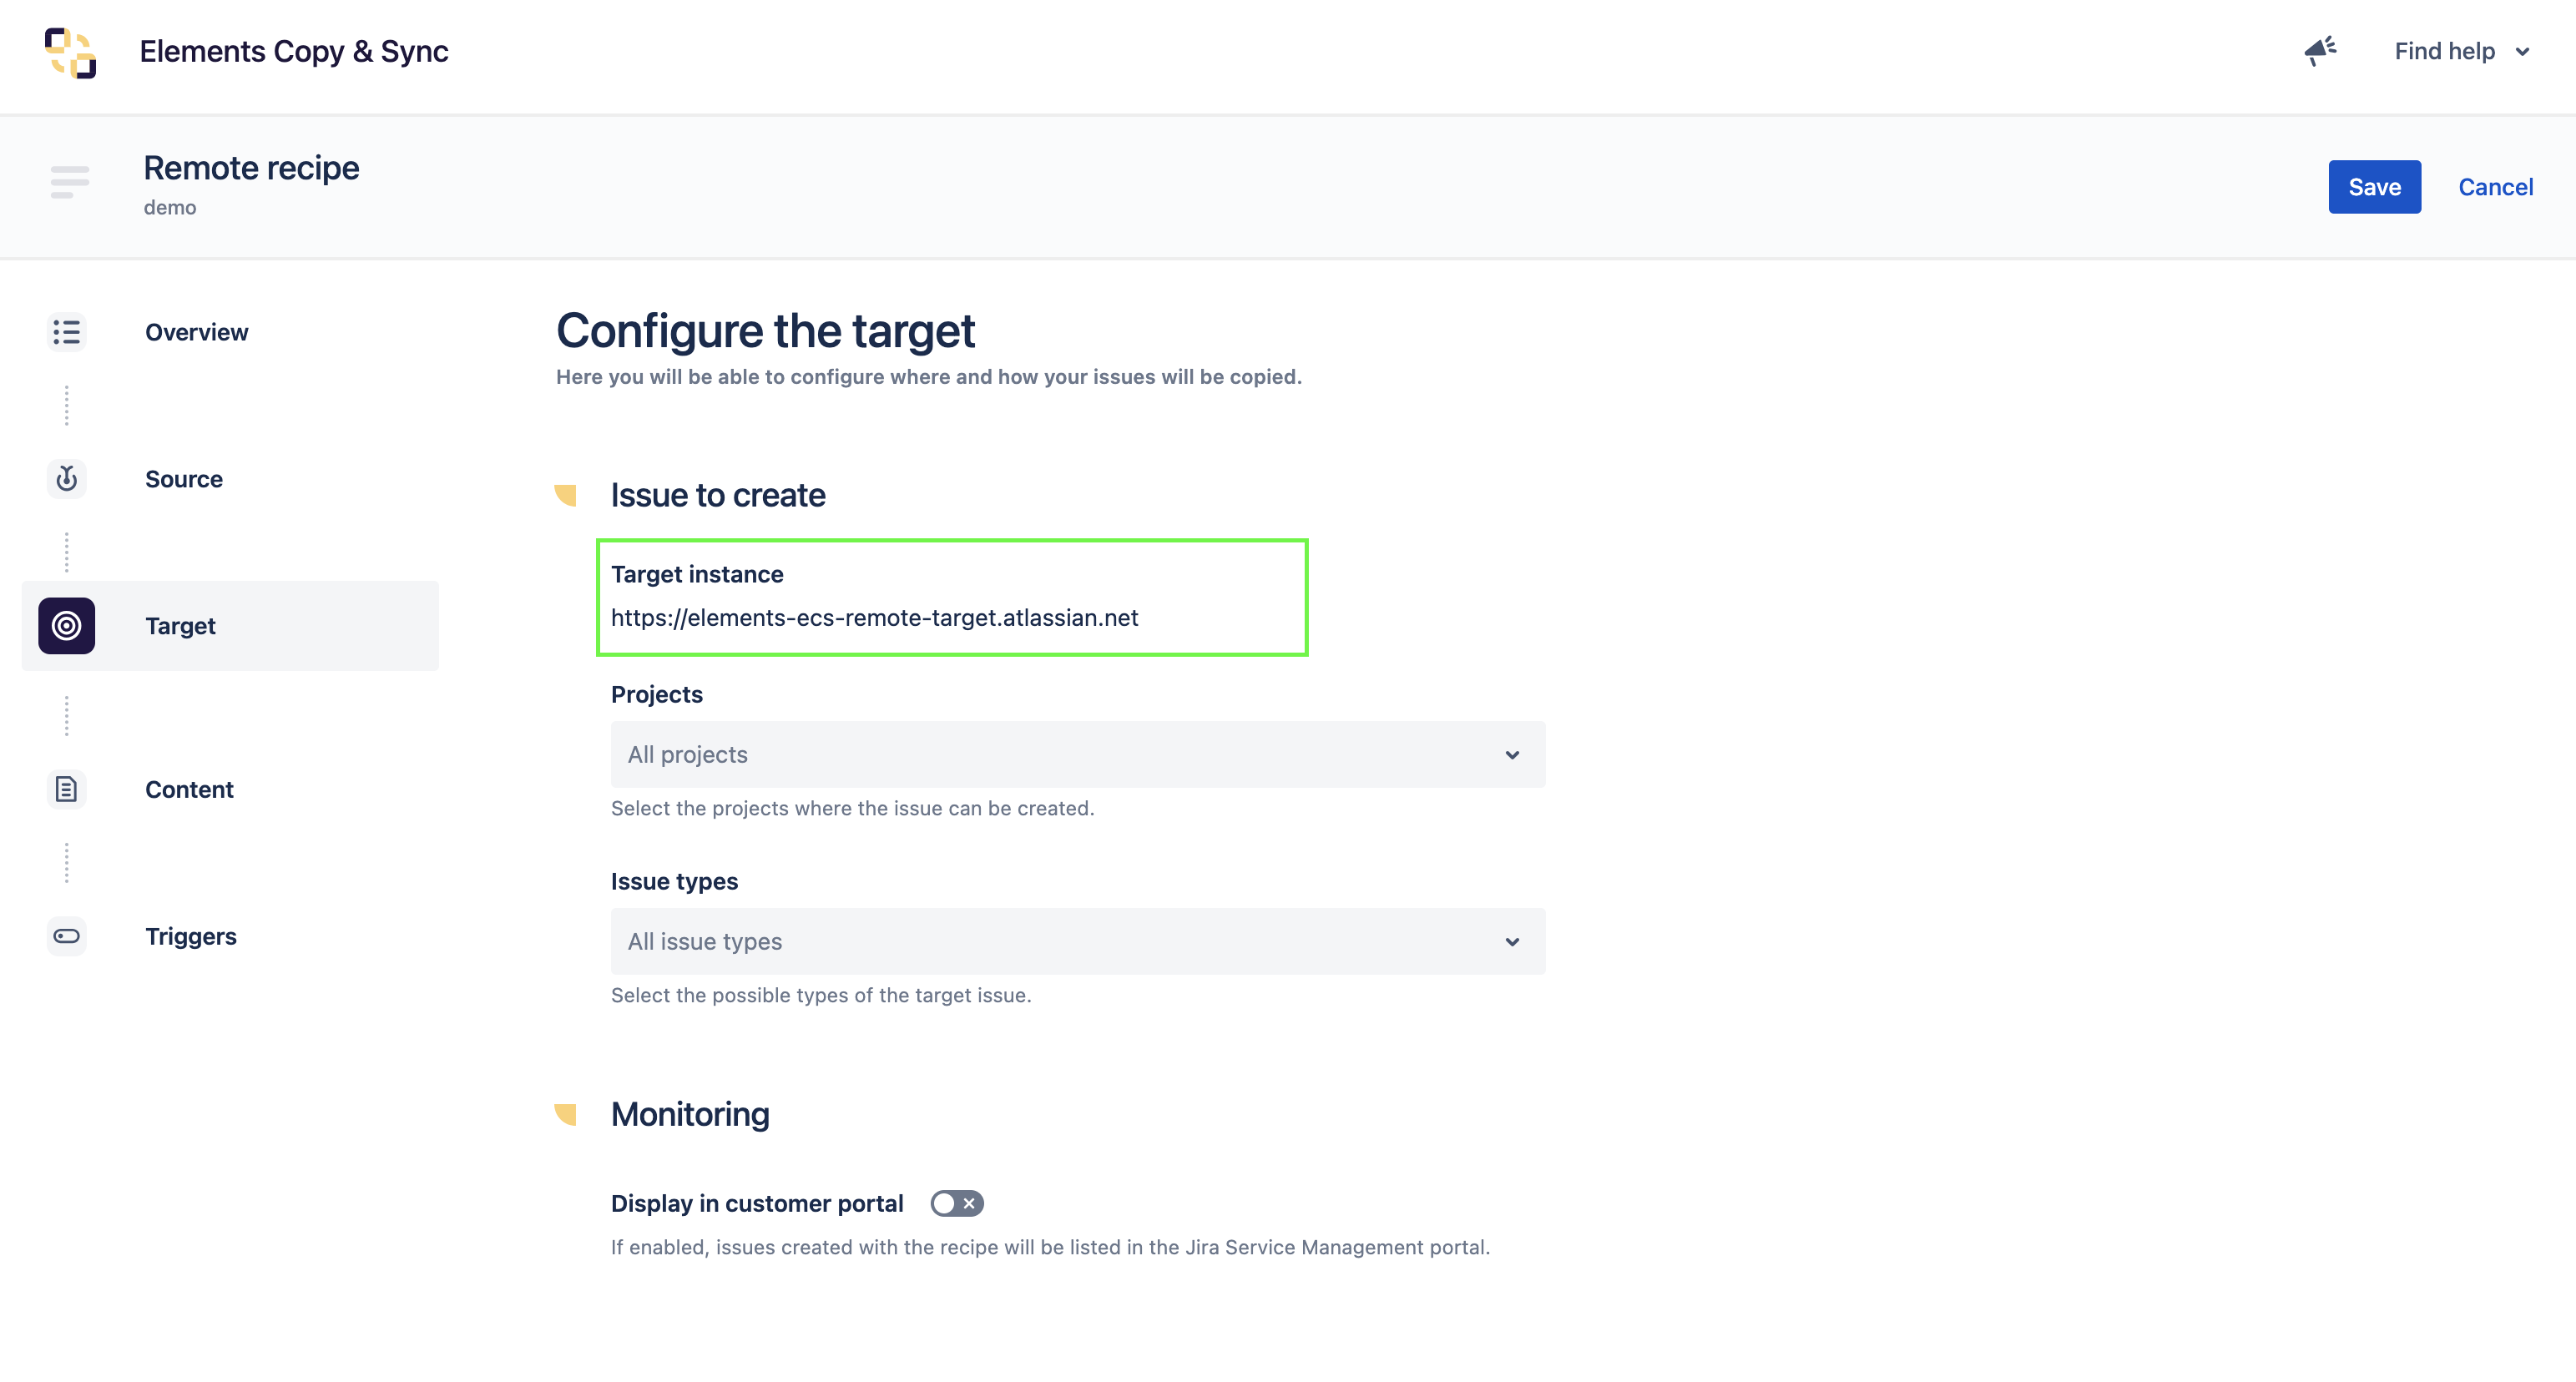Click the Source anchor icon
2576x1382 pixels.
coord(66,479)
